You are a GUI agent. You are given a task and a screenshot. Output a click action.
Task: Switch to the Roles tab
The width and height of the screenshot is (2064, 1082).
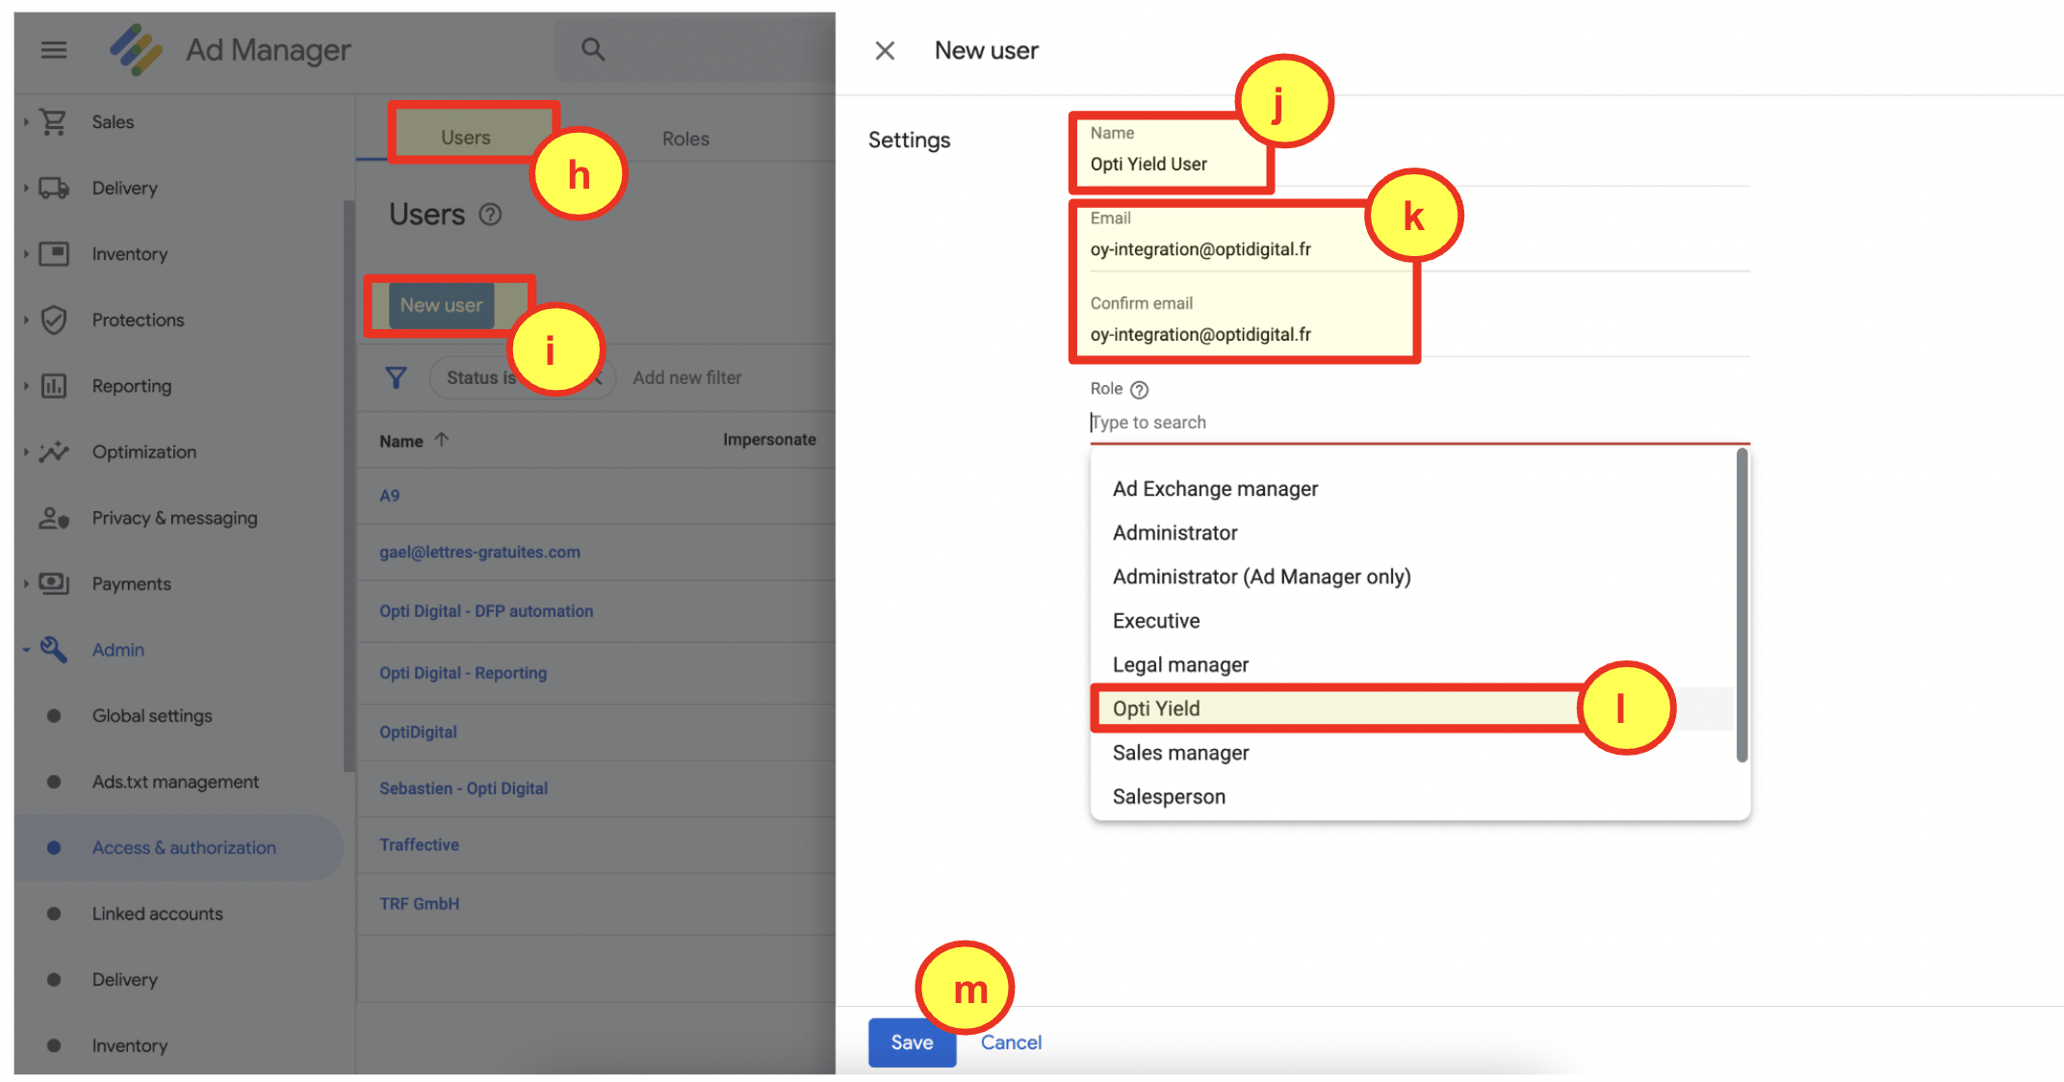click(685, 138)
